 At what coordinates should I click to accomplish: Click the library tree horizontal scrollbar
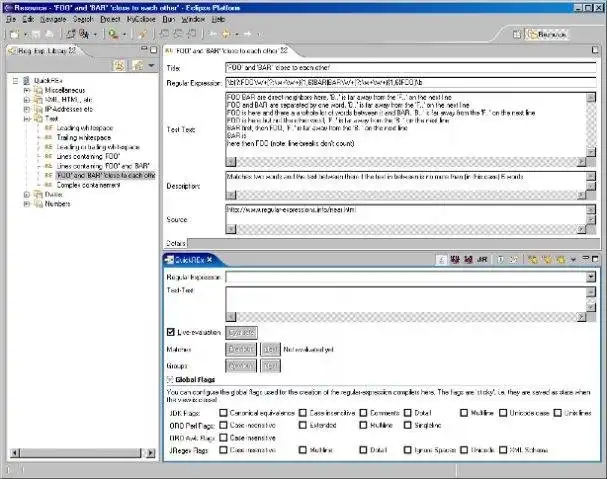pyautogui.click(x=83, y=453)
